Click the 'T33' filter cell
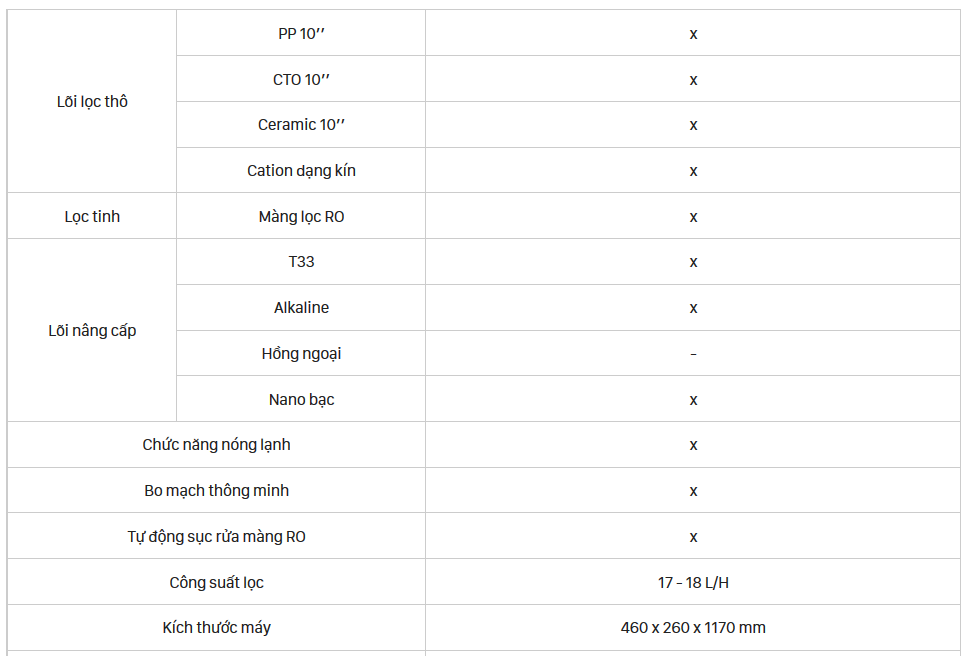 (x=301, y=261)
